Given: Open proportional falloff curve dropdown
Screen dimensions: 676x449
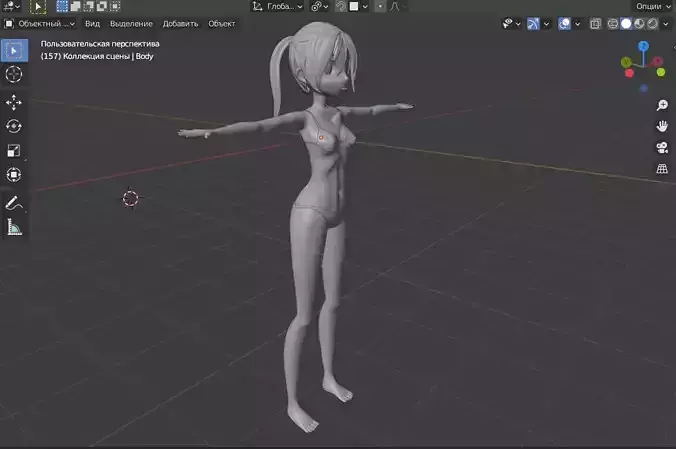Looking at the screenshot, I should coord(397,6).
